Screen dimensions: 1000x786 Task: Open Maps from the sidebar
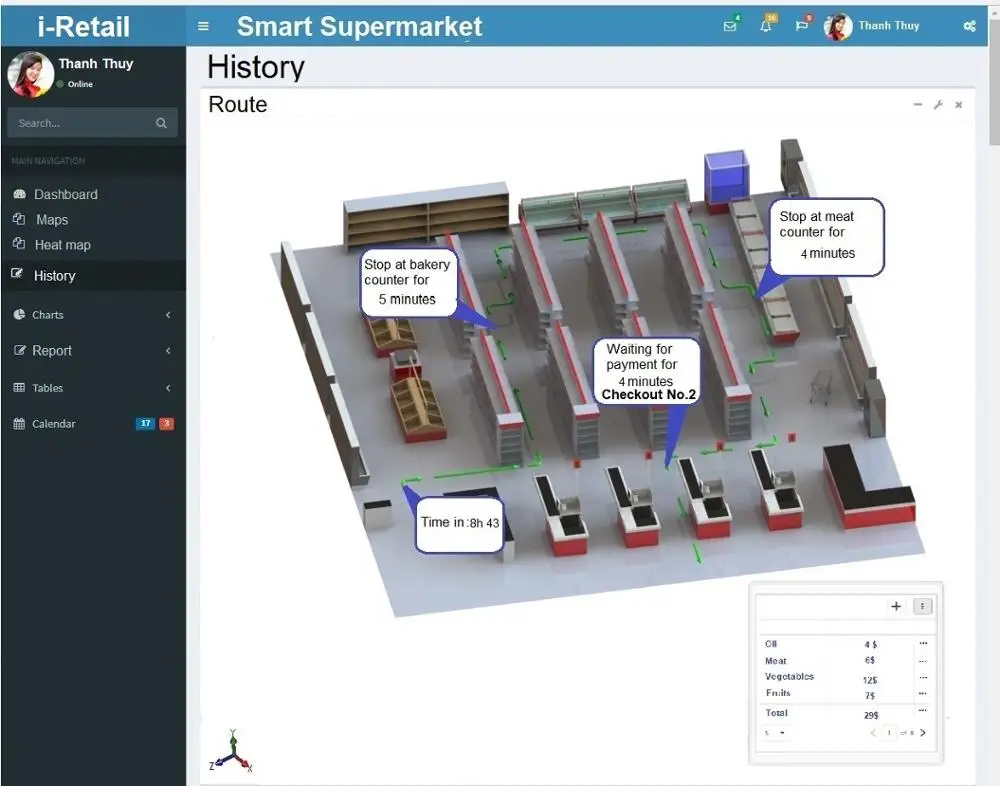pos(52,220)
